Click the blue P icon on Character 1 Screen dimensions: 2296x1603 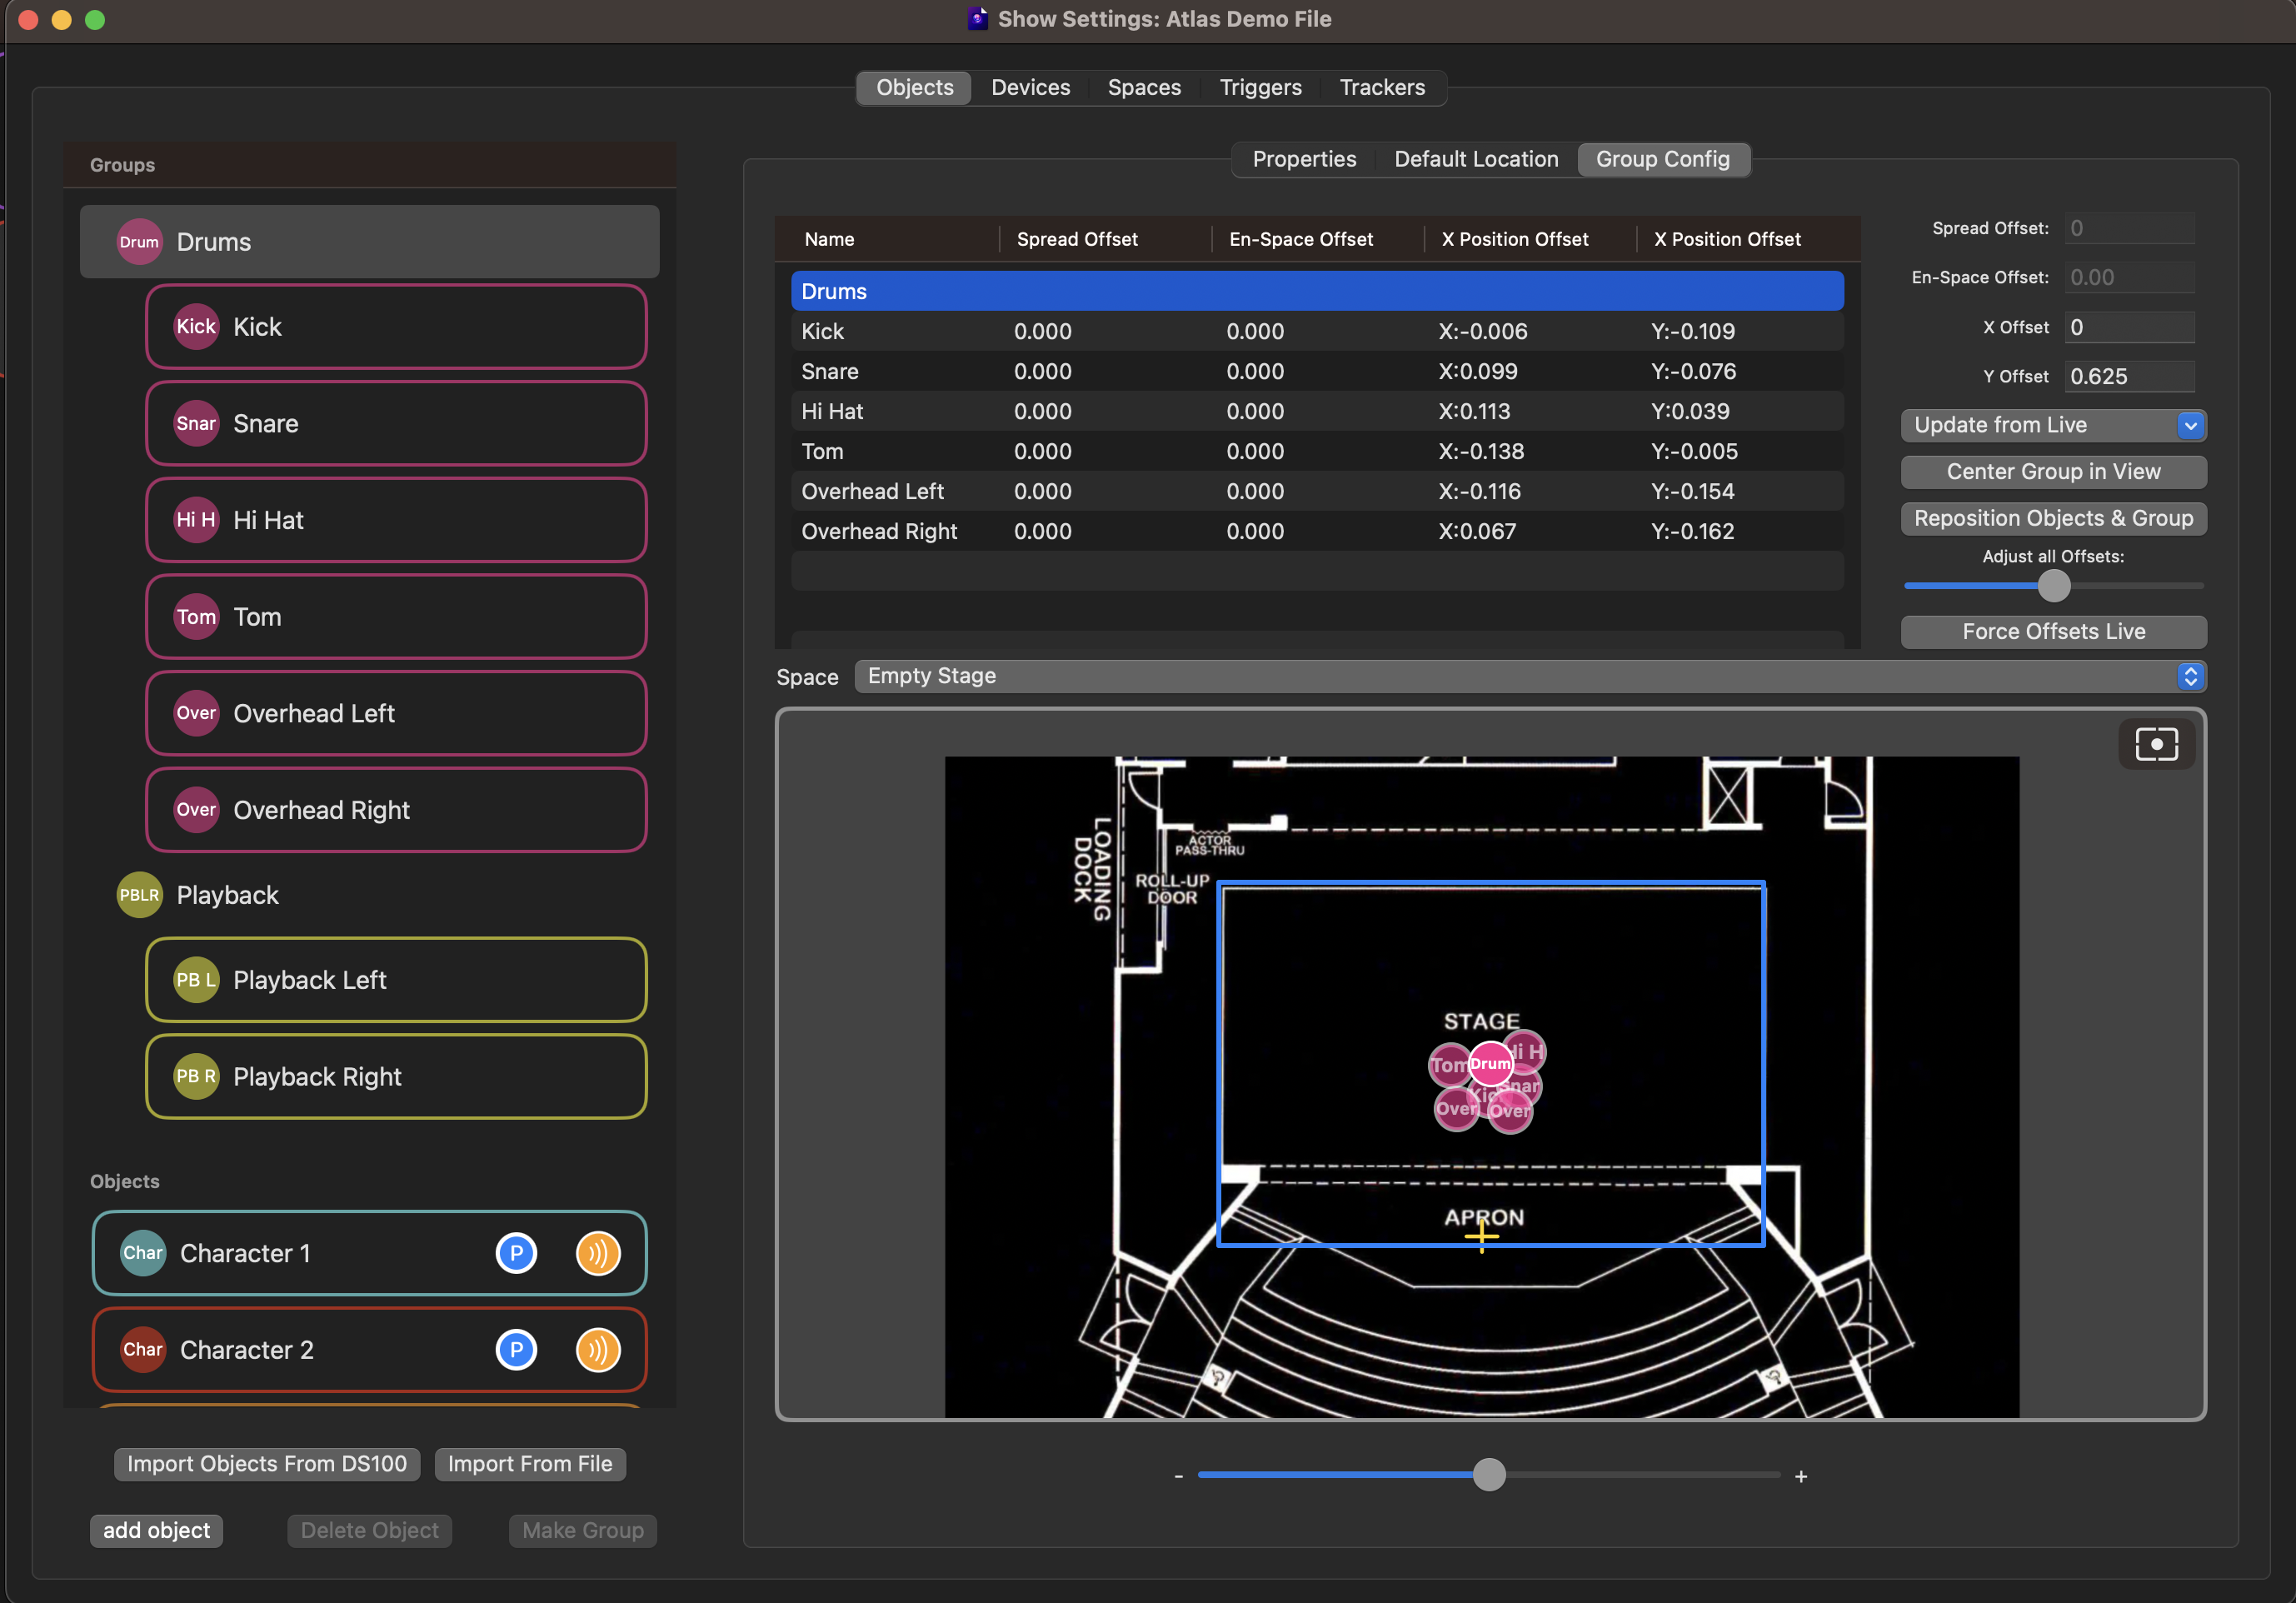tap(516, 1253)
